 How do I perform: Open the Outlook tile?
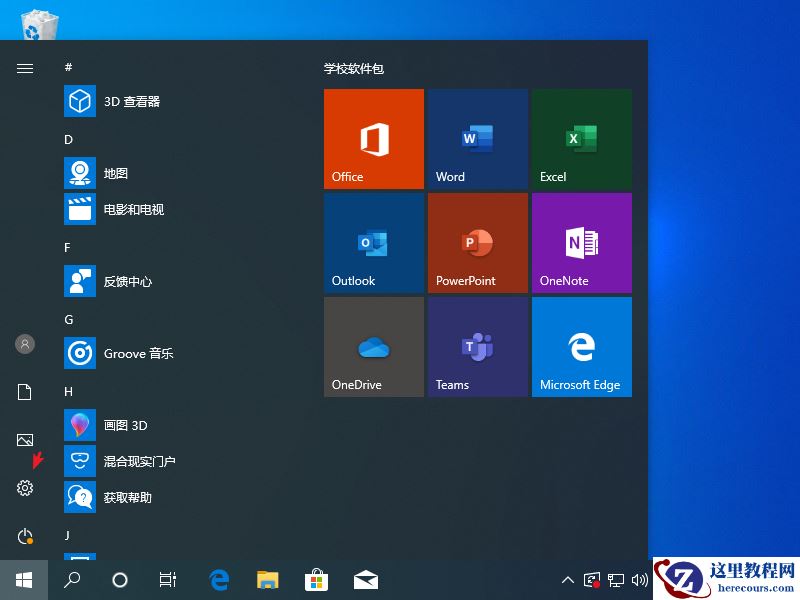tap(373, 242)
